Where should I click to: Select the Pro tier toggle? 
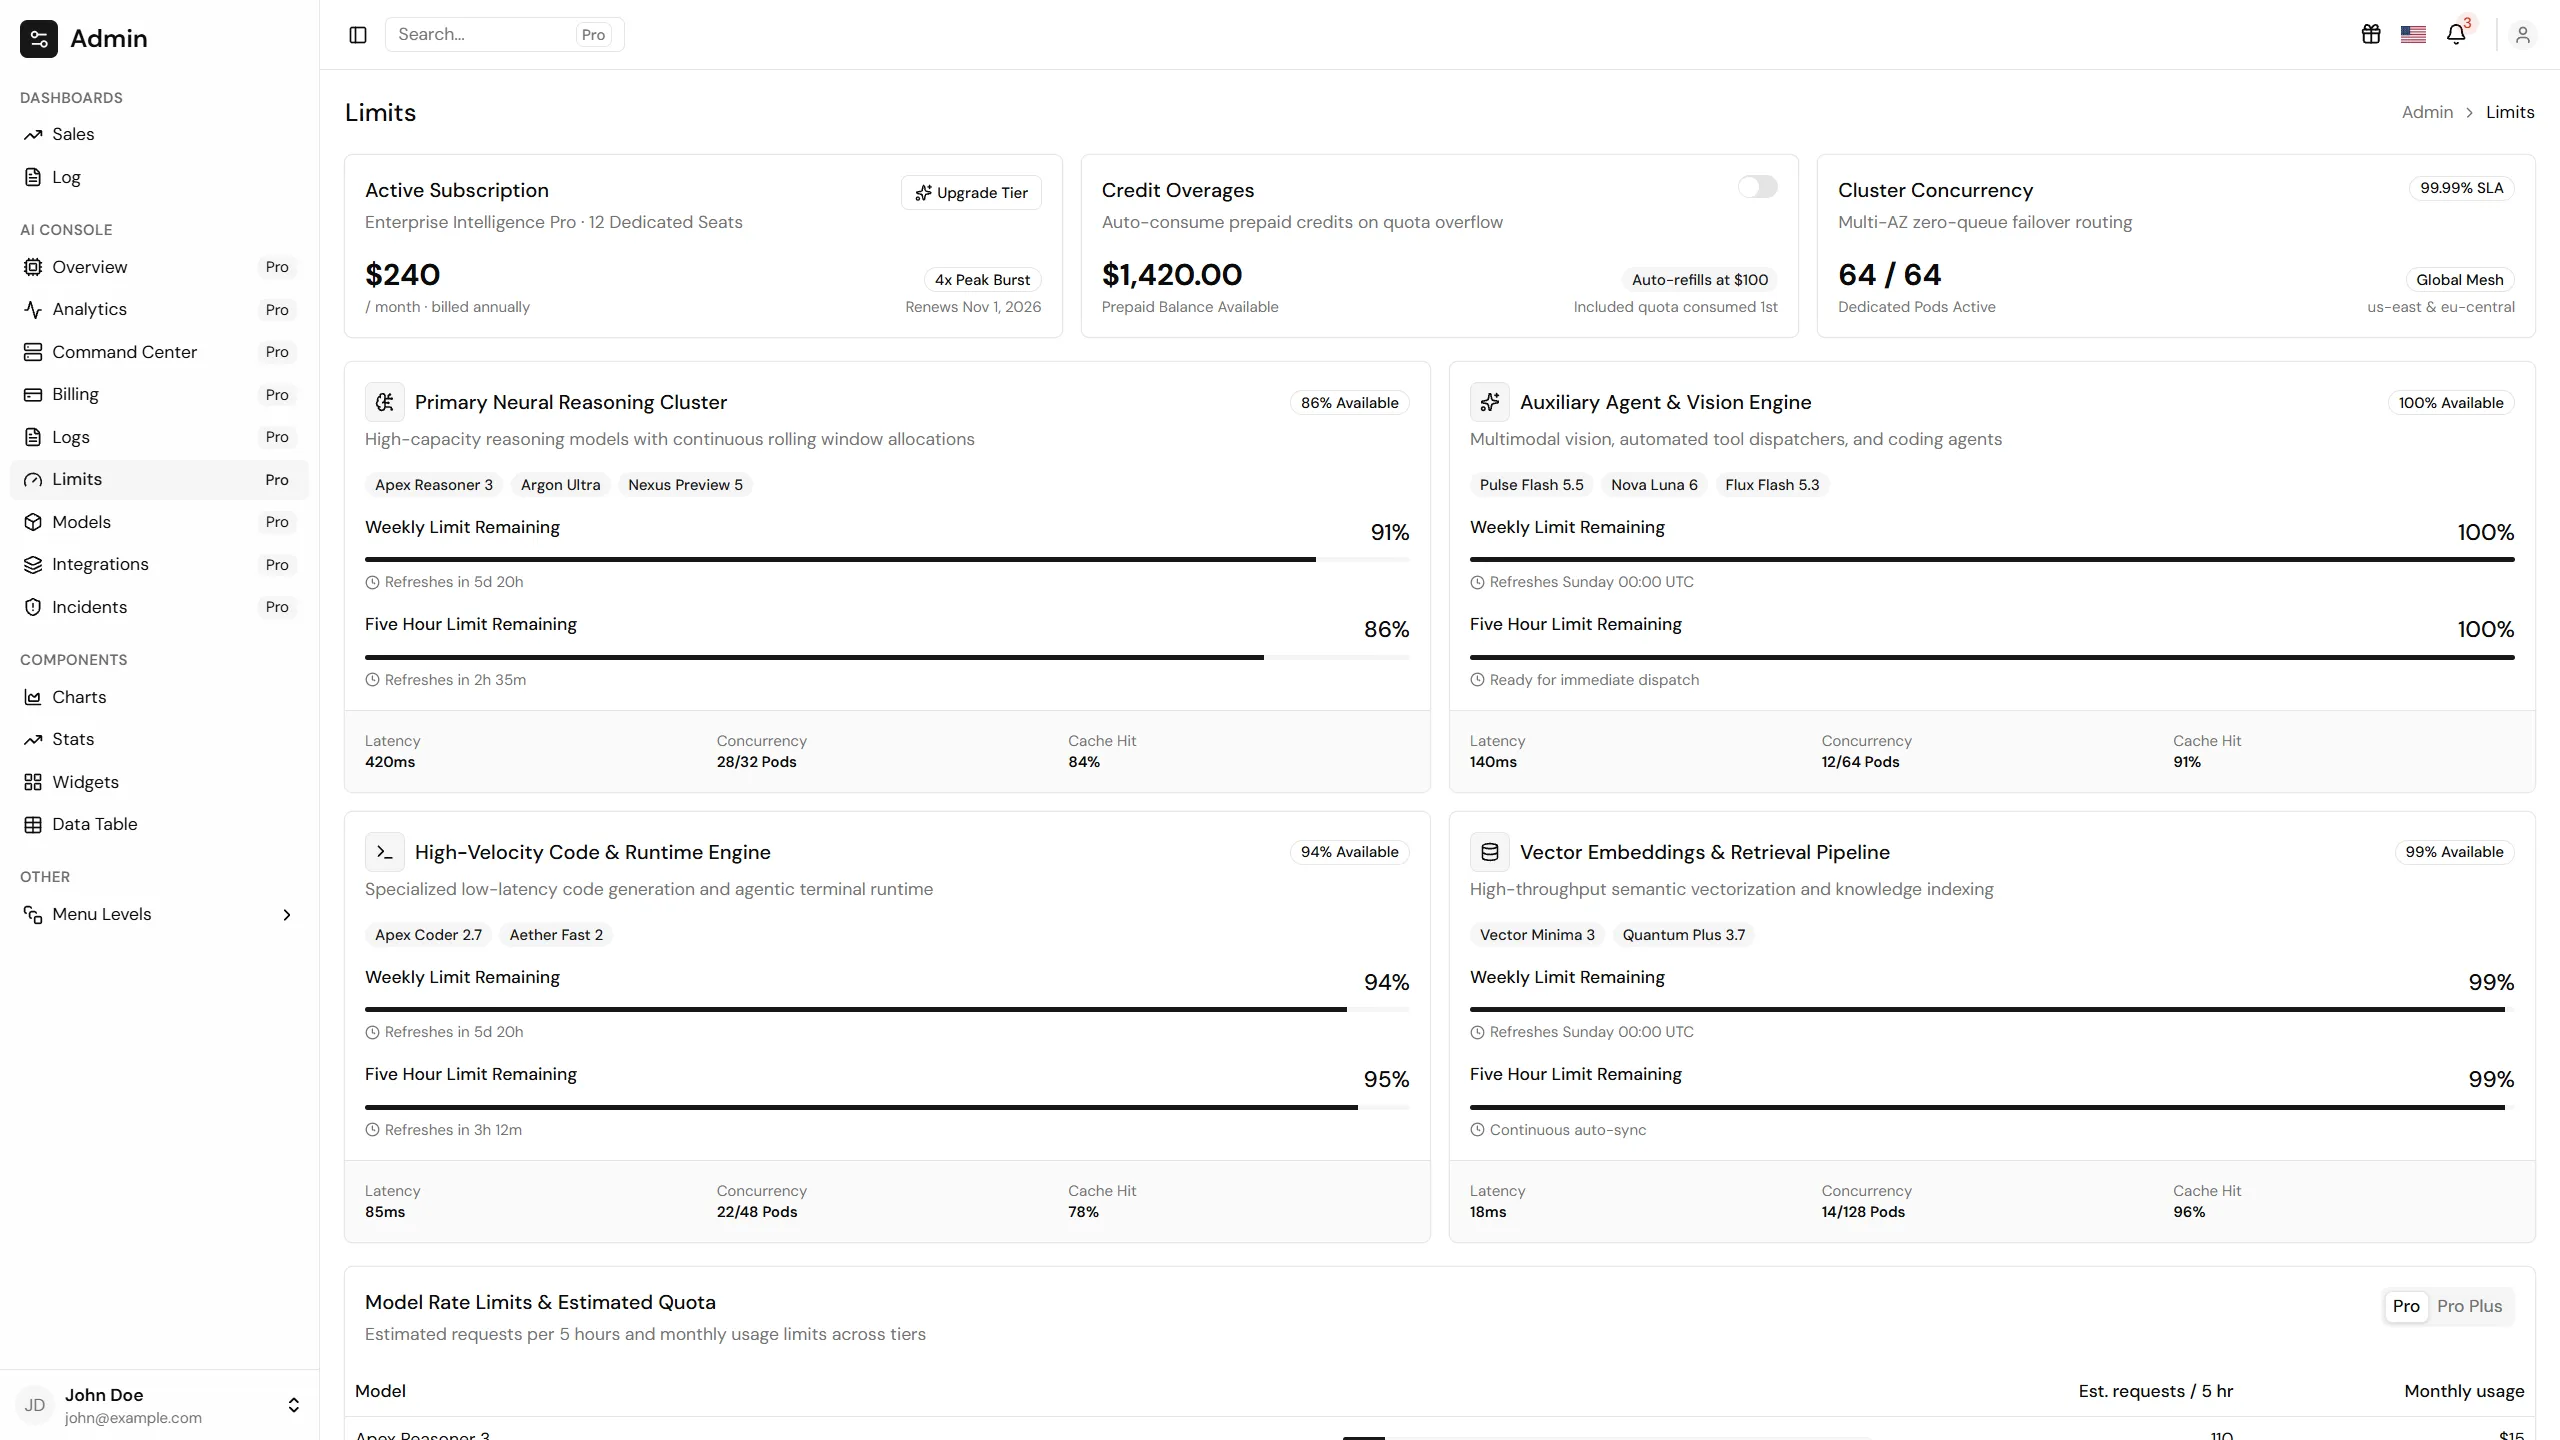point(2406,1306)
